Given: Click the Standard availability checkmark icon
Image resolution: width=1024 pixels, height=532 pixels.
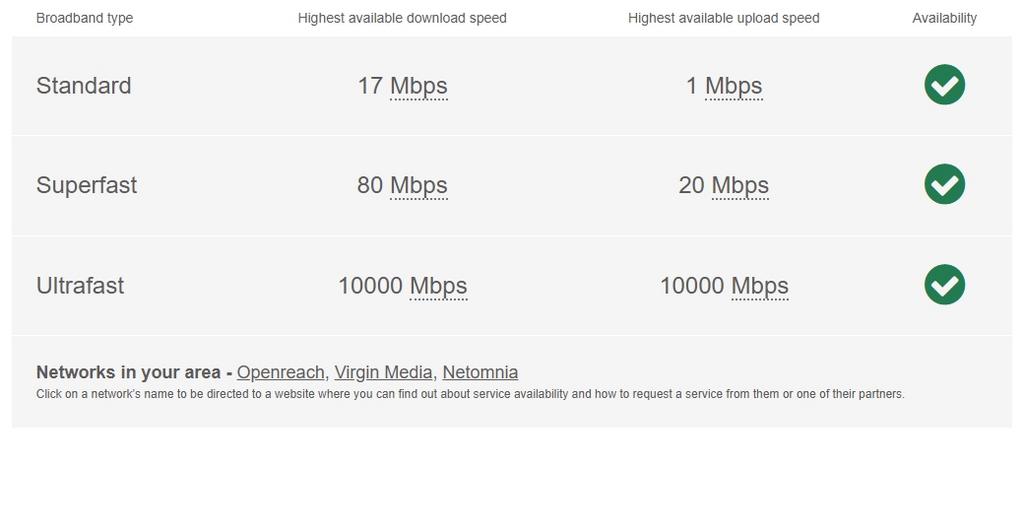Looking at the screenshot, I should 944,85.
